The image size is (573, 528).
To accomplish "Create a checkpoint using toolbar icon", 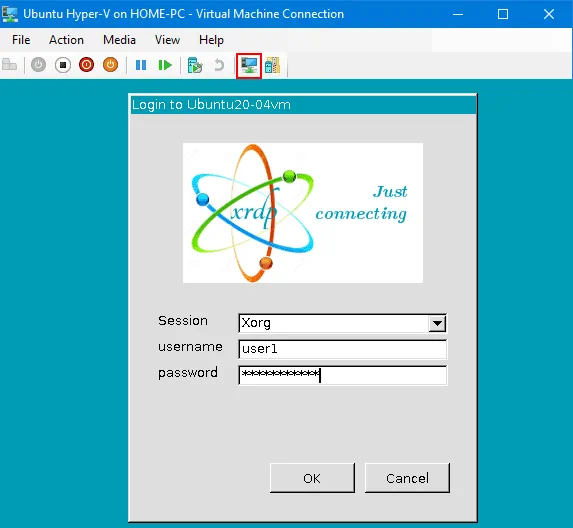I will (x=195, y=65).
